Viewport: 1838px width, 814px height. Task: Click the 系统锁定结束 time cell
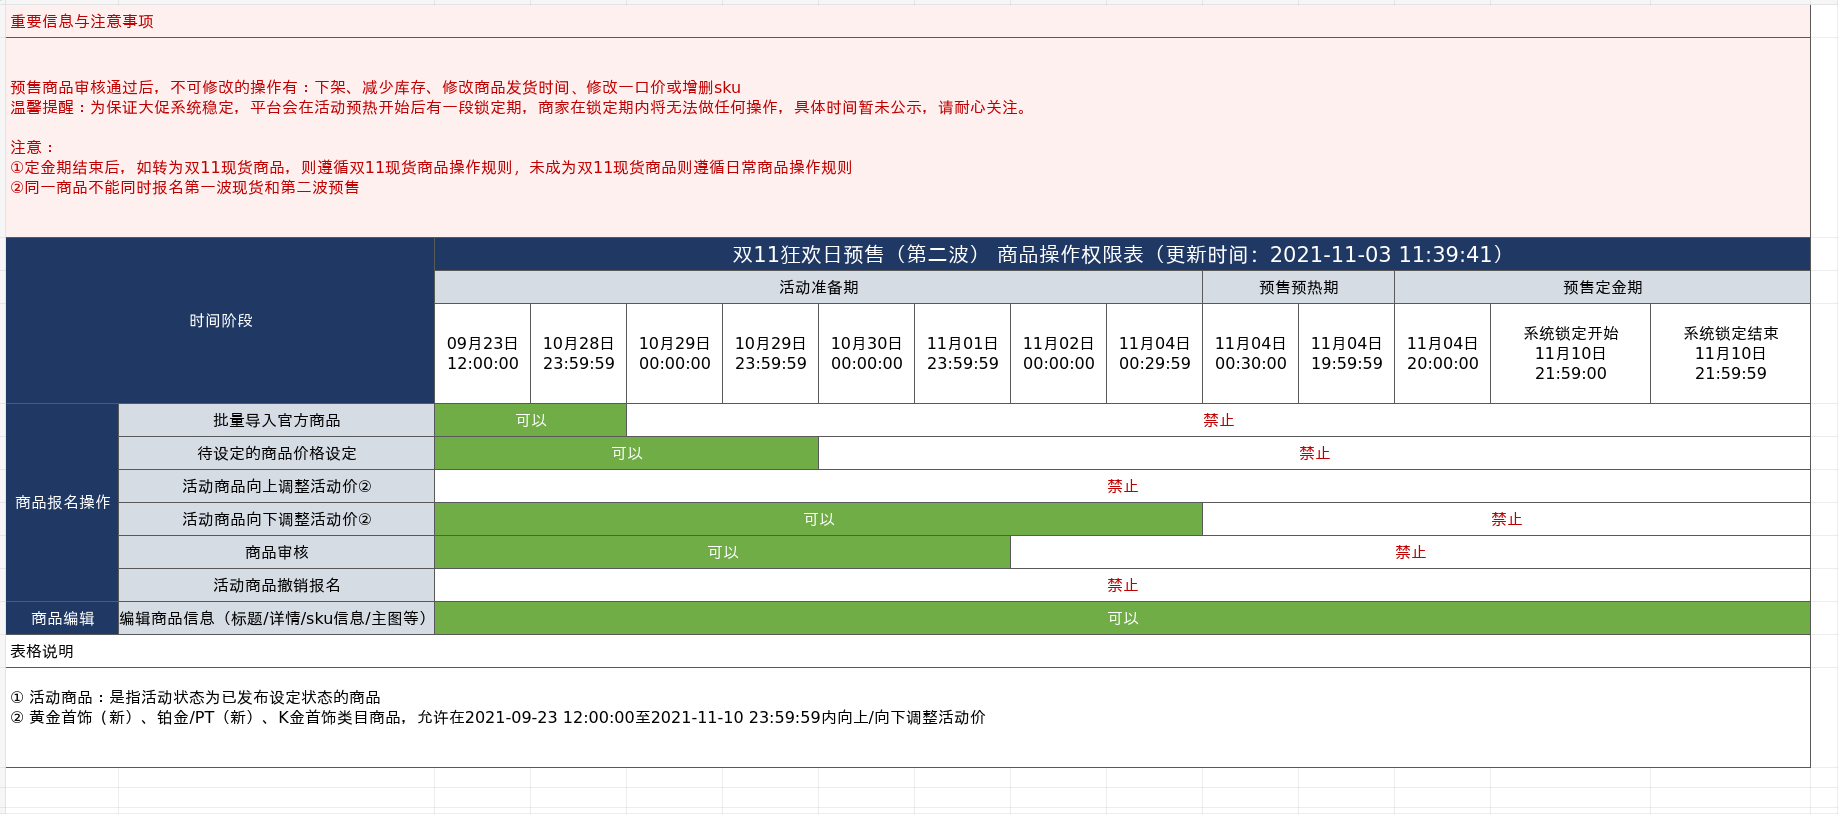pyautogui.click(x=1730, y=353)
